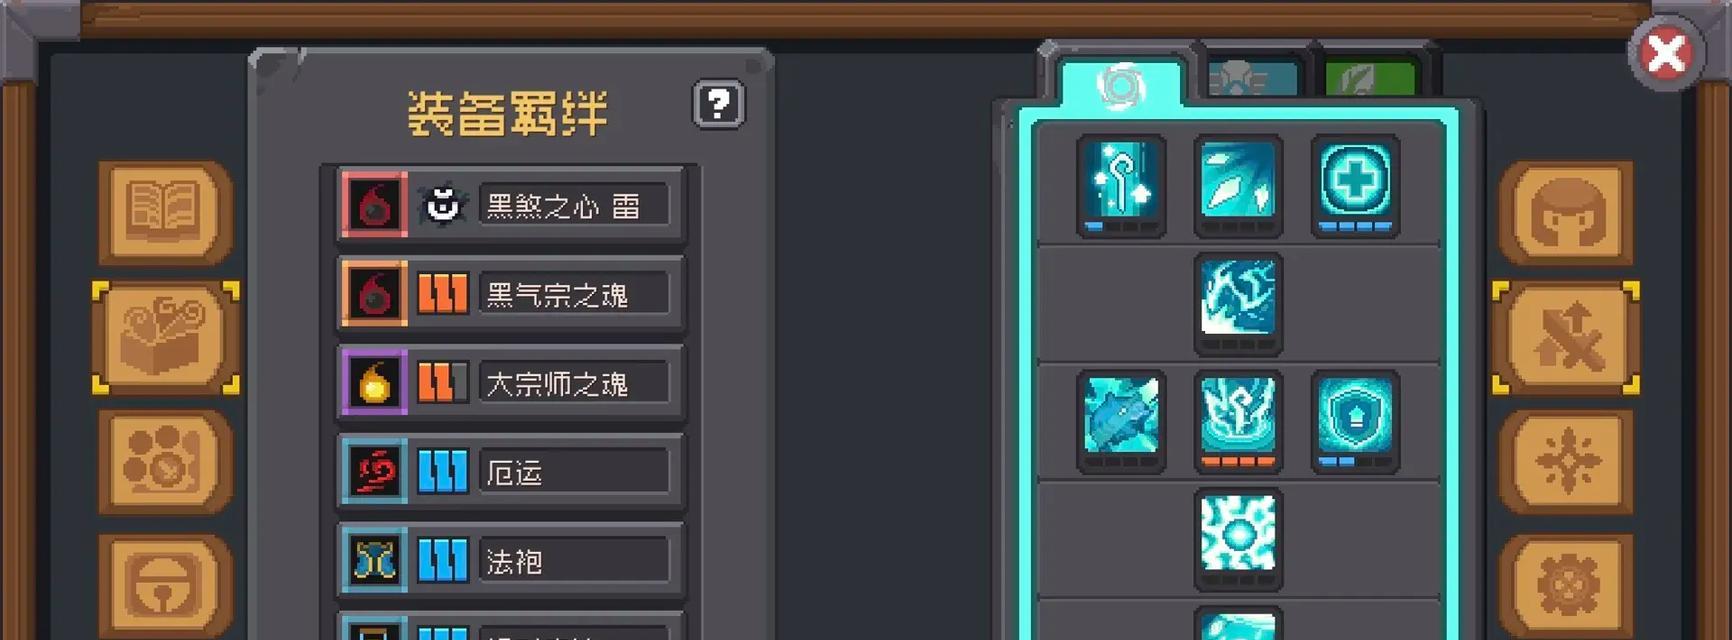Choose the 厄运 bond row
1732x640 pixels.
tap(512, 472)
